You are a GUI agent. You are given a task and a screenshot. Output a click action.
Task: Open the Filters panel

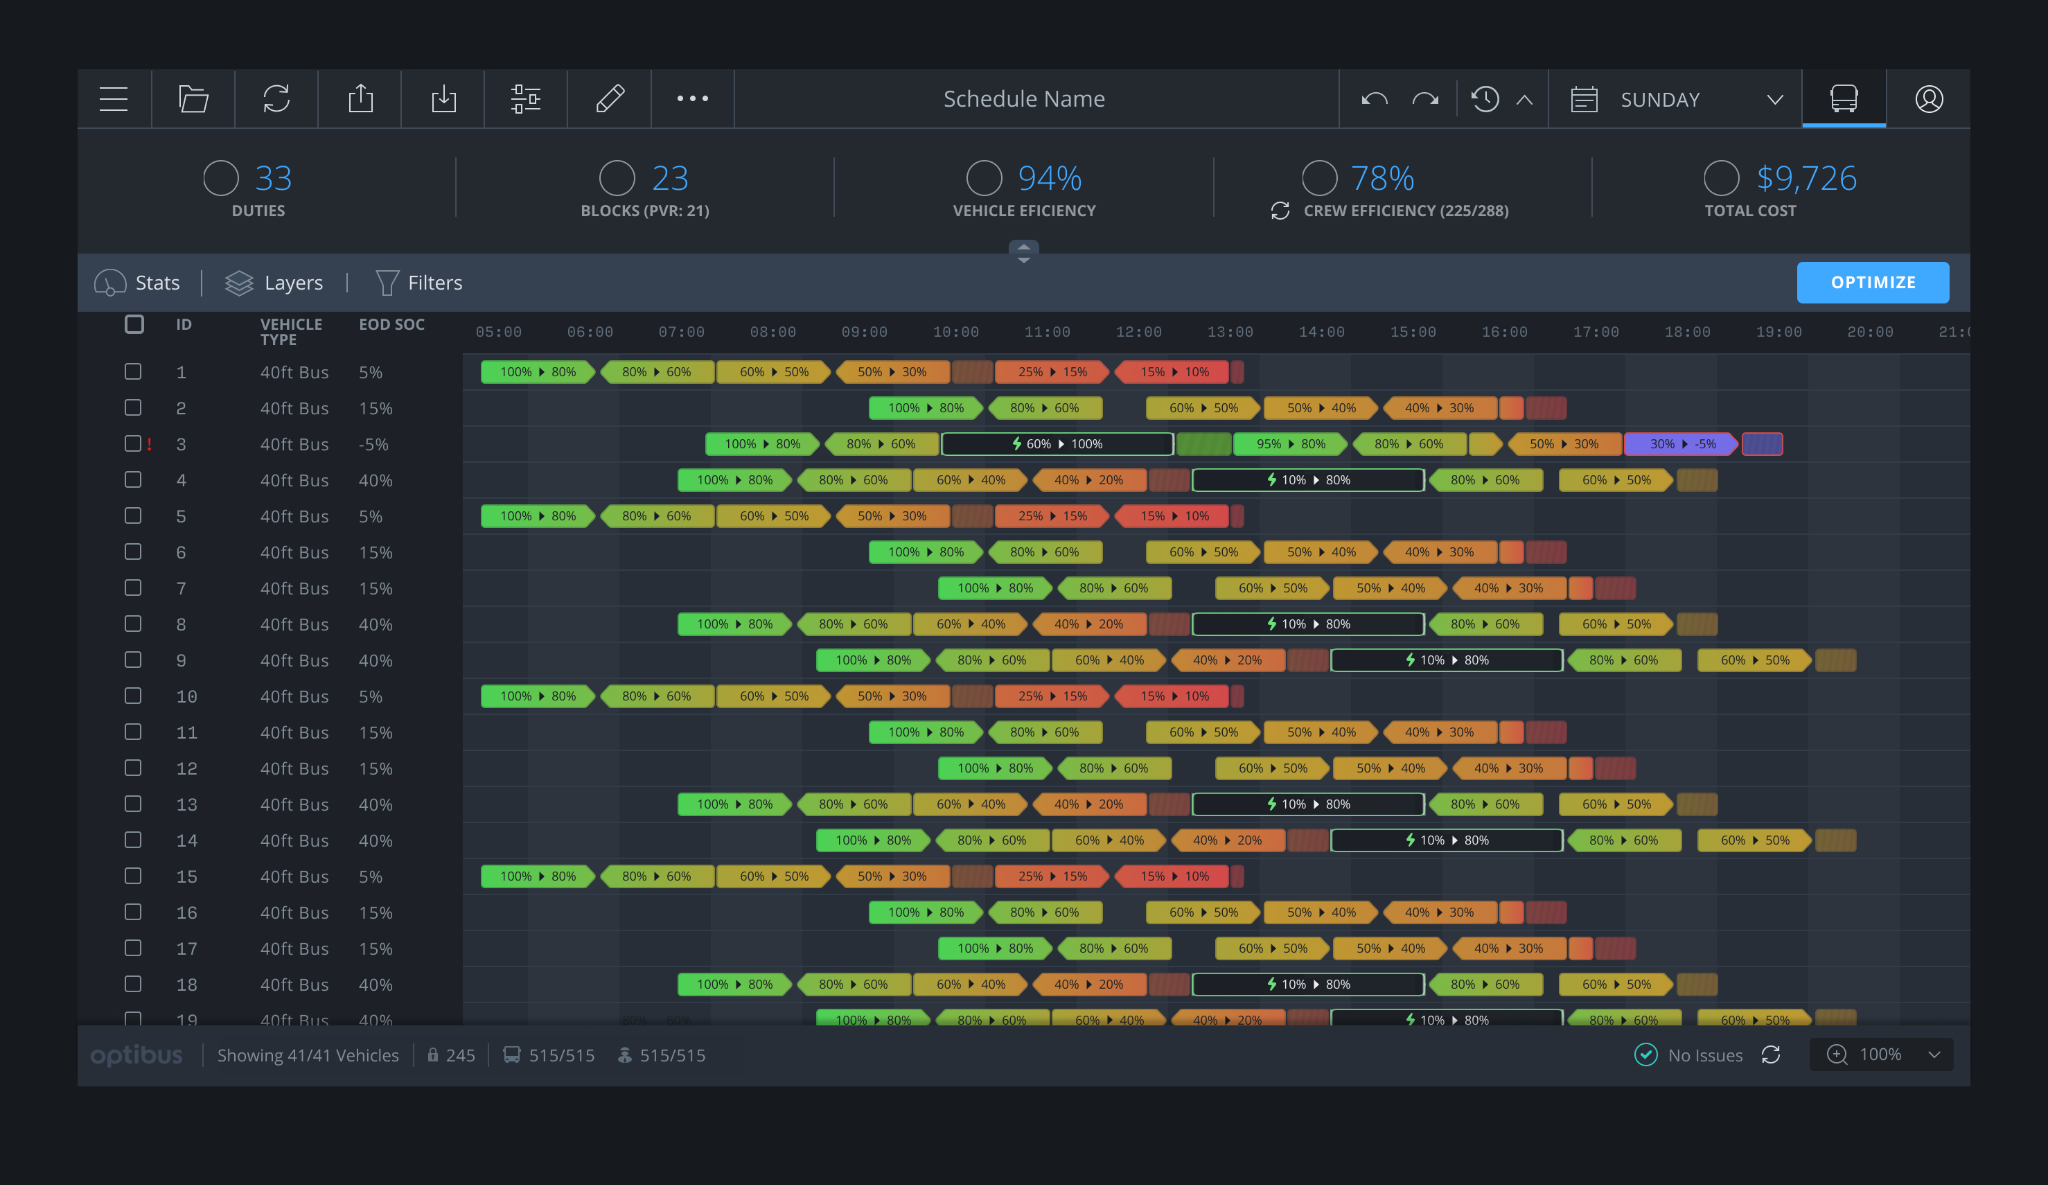pos(418,283)
